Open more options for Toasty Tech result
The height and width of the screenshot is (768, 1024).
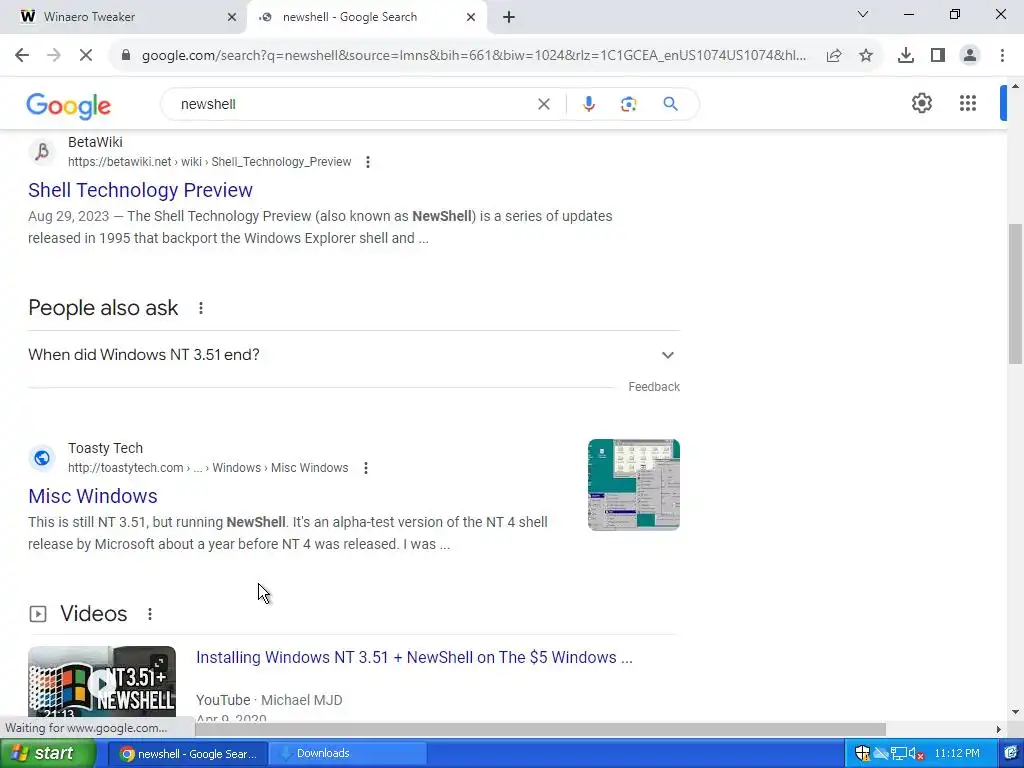click(x=366, y=468)
